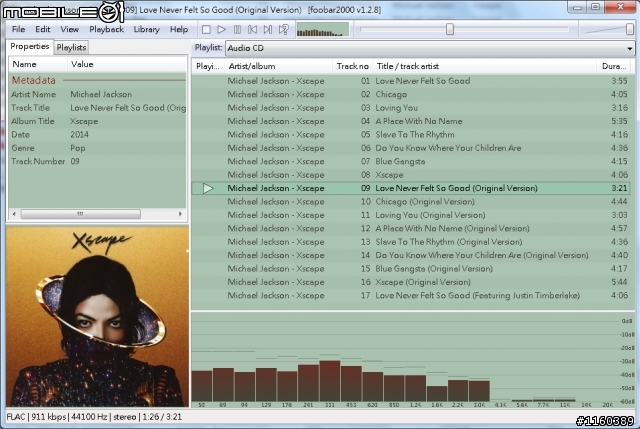Select track 07 Blue Gangsta
Screen dimensions: 640x429
[x=411, y=162]
